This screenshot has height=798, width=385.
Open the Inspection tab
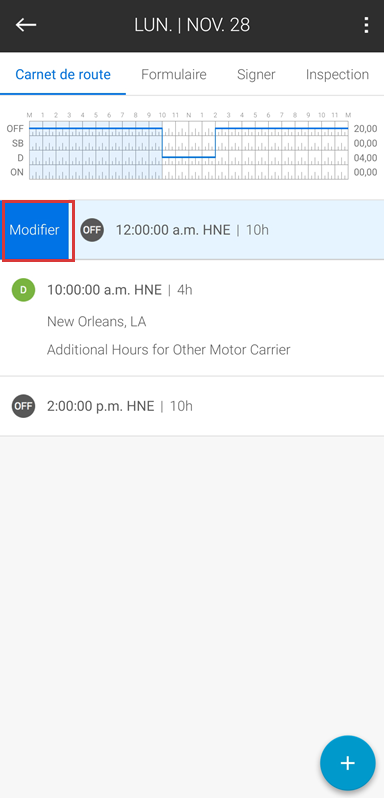point(337,74)
